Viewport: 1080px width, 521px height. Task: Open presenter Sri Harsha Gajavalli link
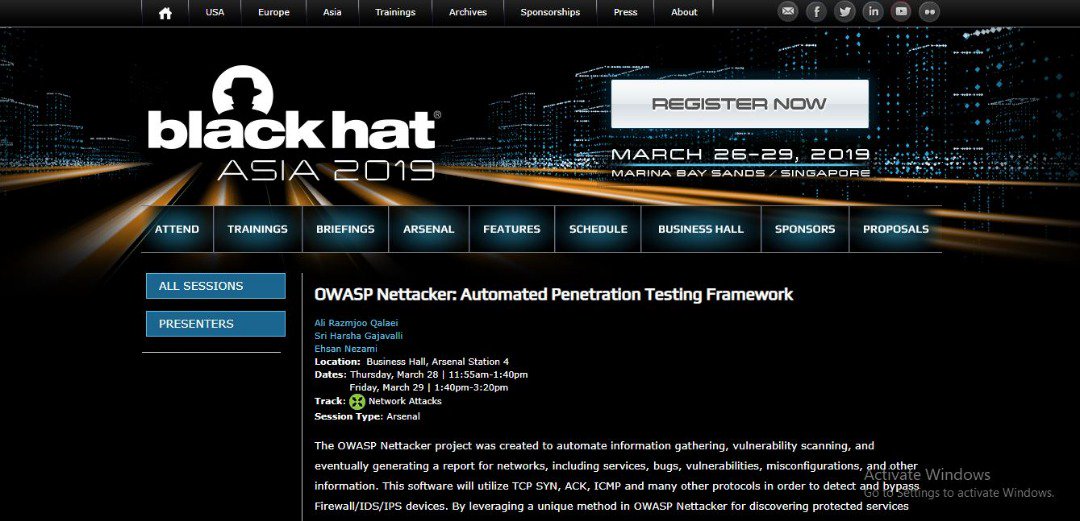point(358,336)
